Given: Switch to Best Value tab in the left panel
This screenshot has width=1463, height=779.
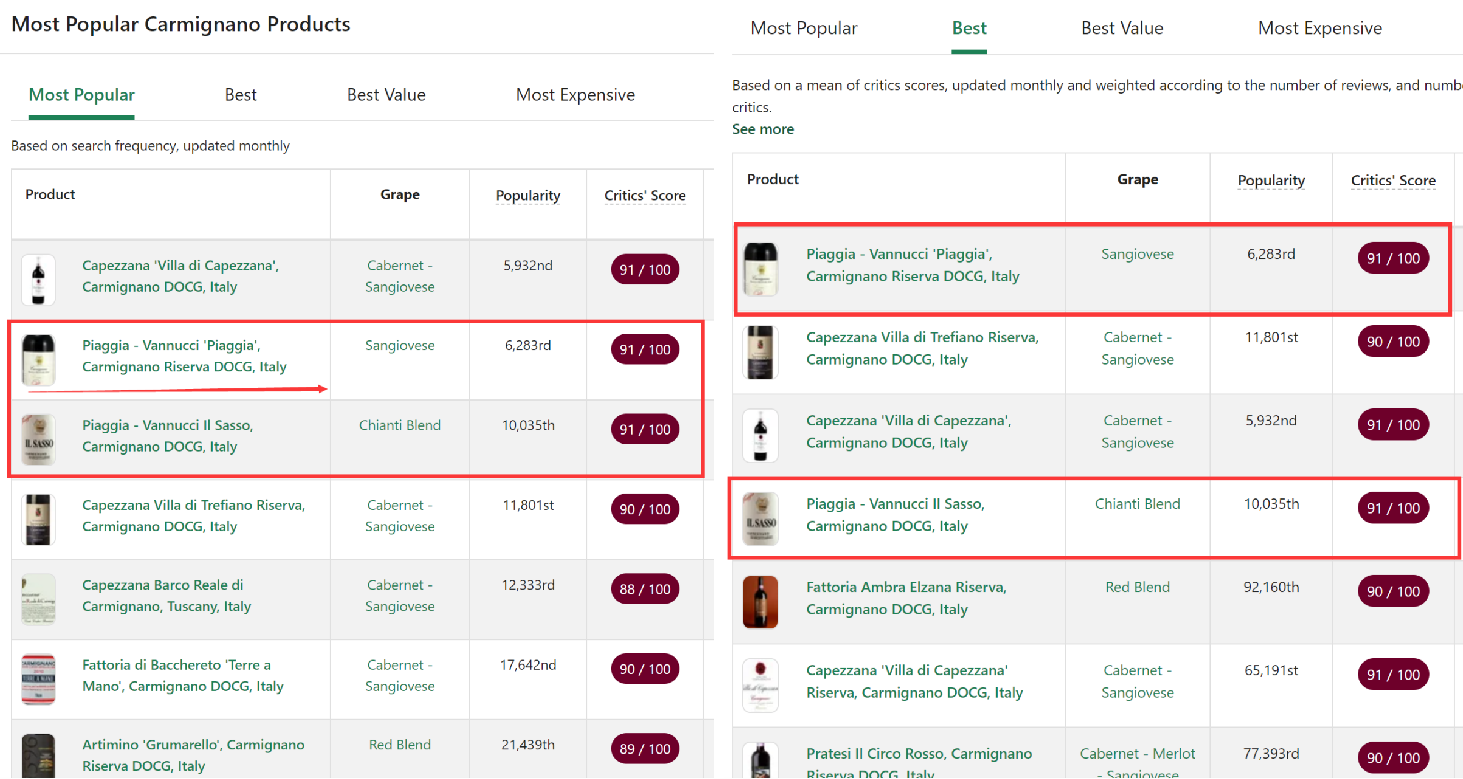Looking at the screenshot, I should click(386, 95).
